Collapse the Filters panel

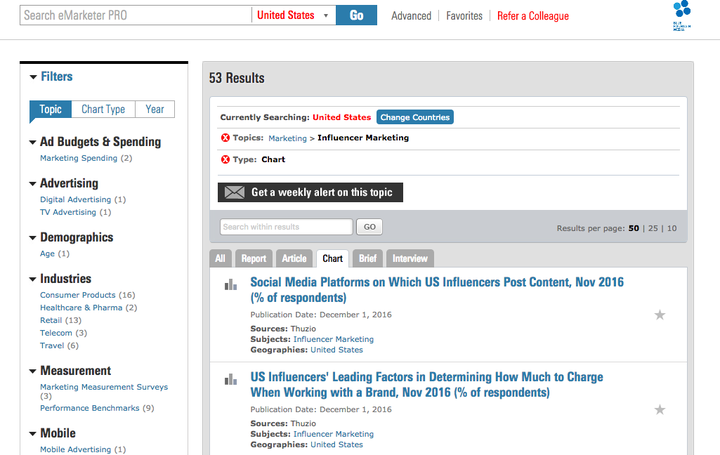click(x=33, y=77)
